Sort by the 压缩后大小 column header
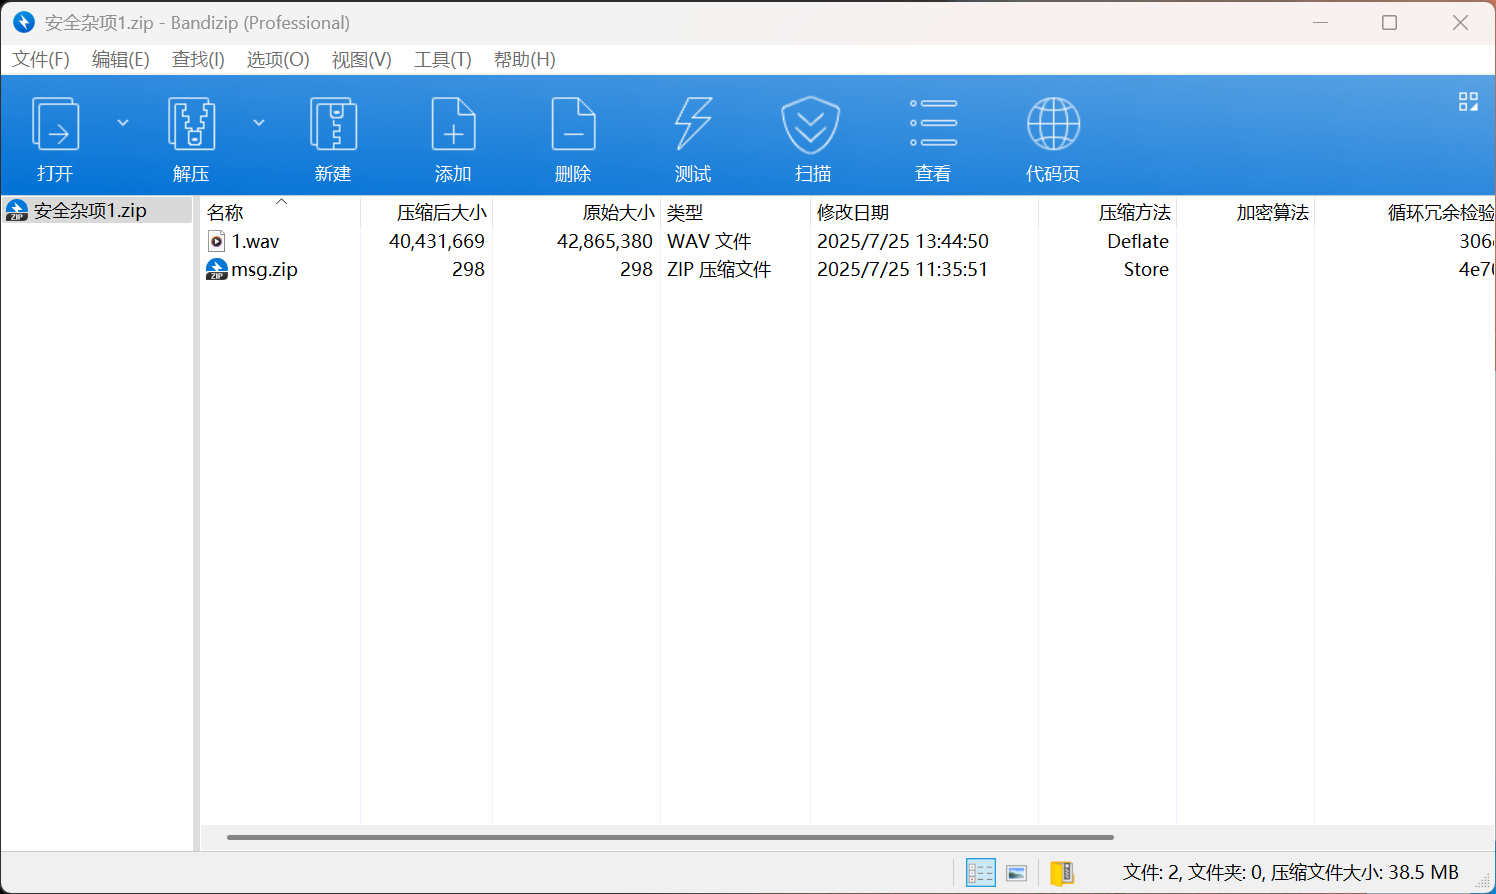Image resolution: width=1496 pixels, height=894 pixels. pos(426,212)
